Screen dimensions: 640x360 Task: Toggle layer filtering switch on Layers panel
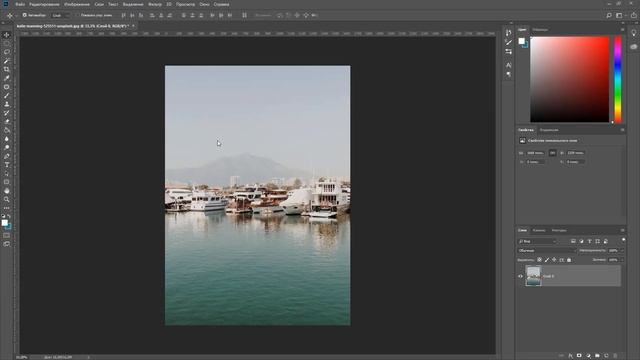click(x=623, y=240)
